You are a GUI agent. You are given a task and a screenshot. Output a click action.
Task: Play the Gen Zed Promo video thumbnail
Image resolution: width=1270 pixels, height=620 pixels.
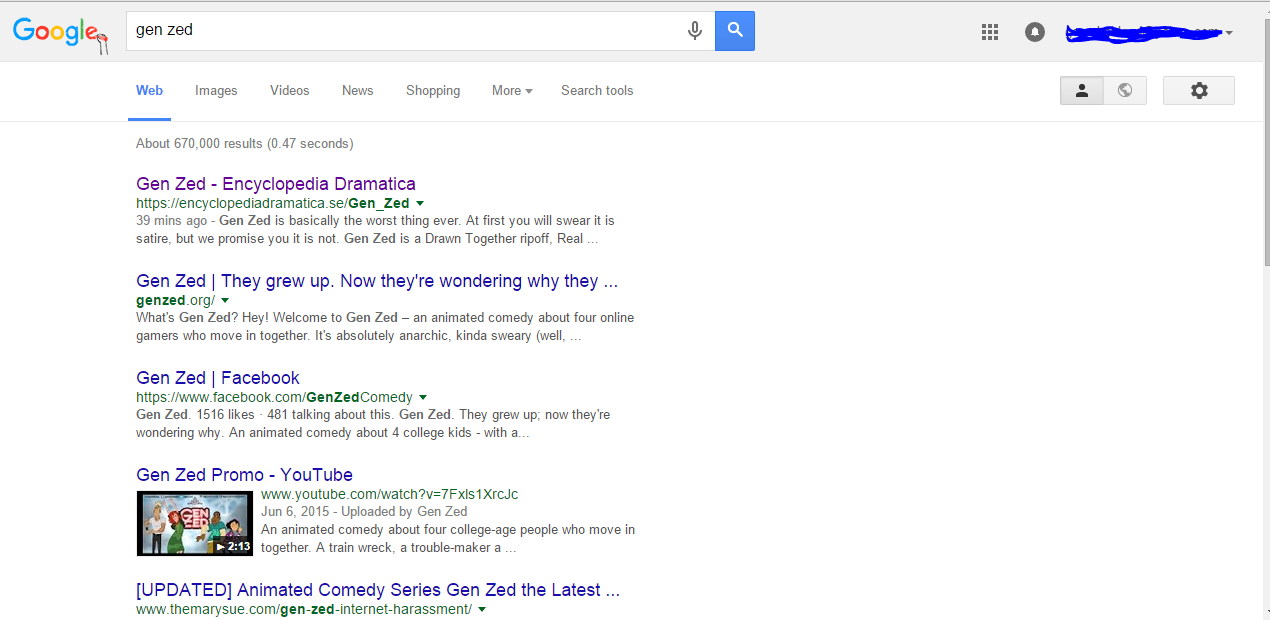click(x=195, y=523)
